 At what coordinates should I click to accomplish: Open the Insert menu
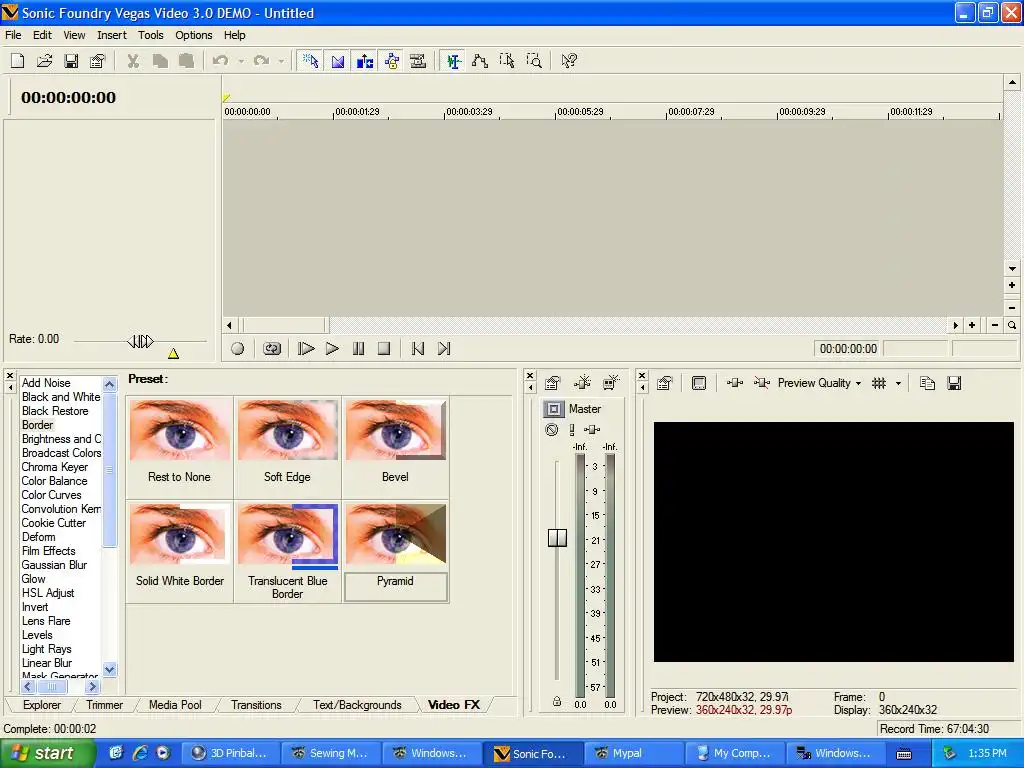[112, 35]
